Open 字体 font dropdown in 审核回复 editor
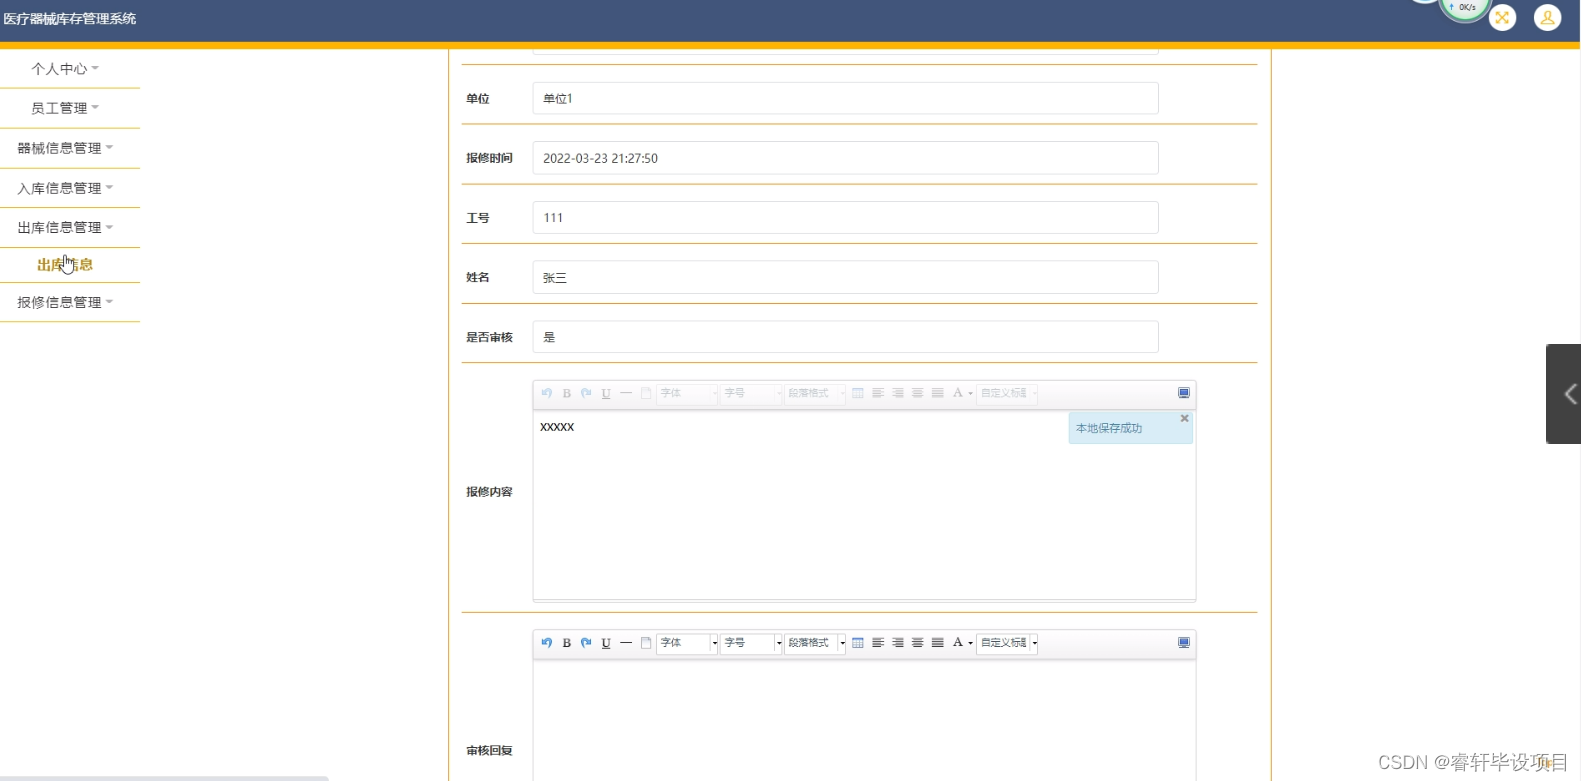1581x781 pixels. 688,643
